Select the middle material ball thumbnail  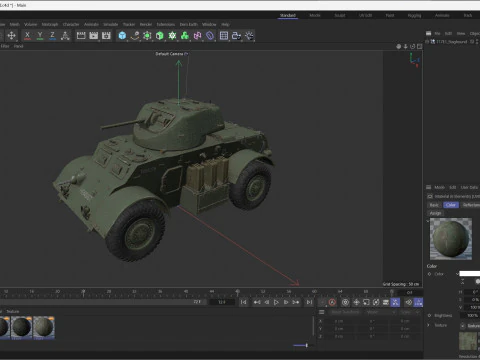22,328
